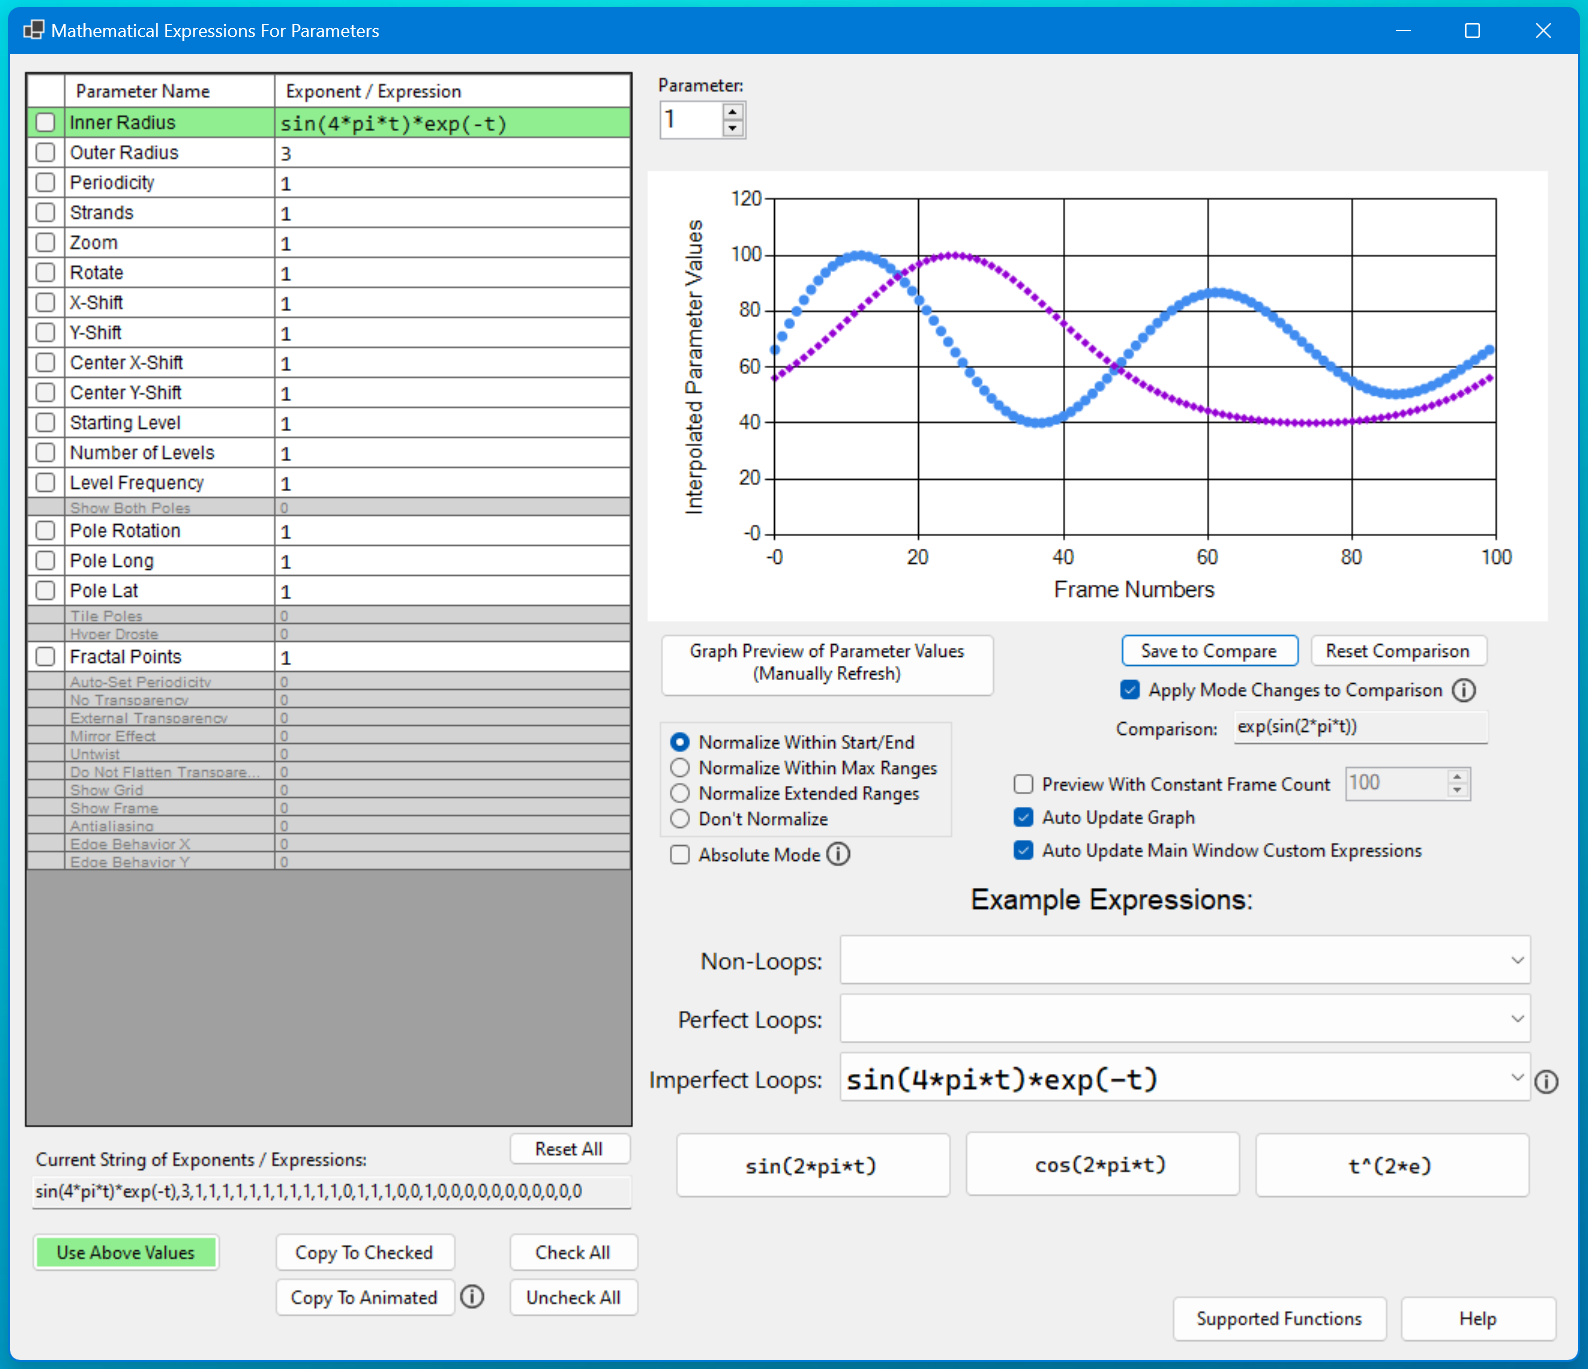Click info icon next to Copy To Animated
Screen dimensions: 1588x1369
click(x=472, y=1297)
